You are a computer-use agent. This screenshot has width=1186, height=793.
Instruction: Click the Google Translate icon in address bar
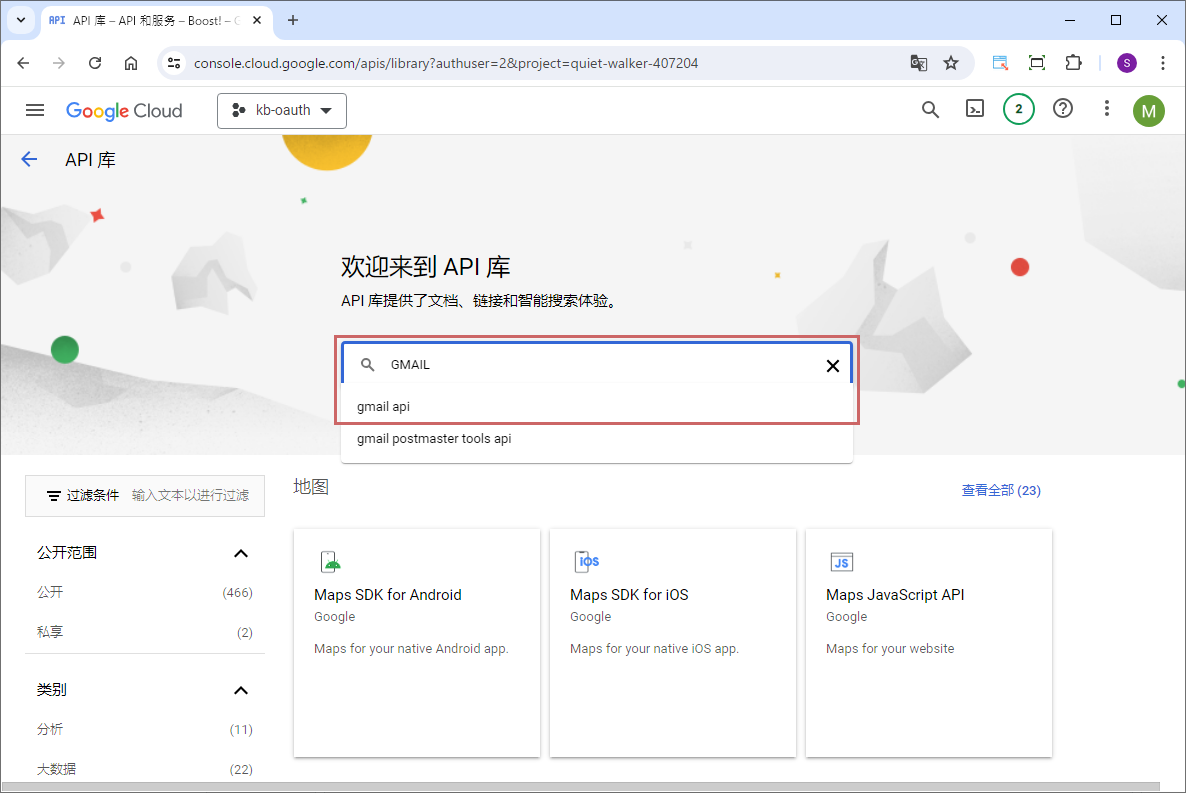coord(918,63)
